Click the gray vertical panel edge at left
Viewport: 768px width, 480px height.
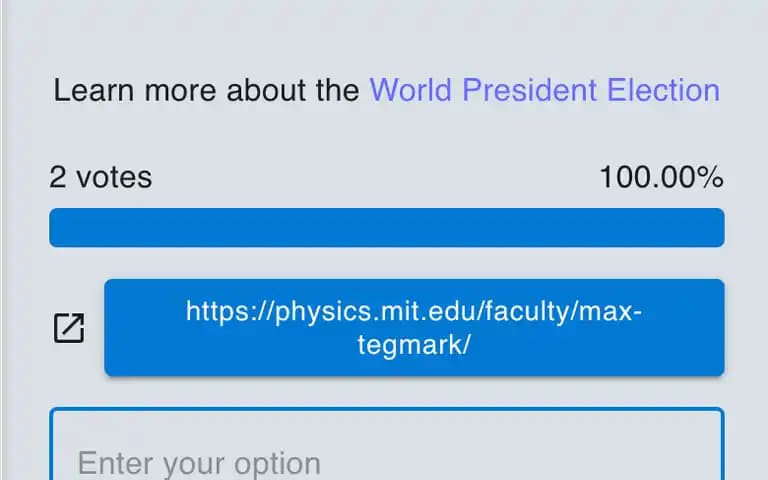pyautogui.click(x=1, y=240)
